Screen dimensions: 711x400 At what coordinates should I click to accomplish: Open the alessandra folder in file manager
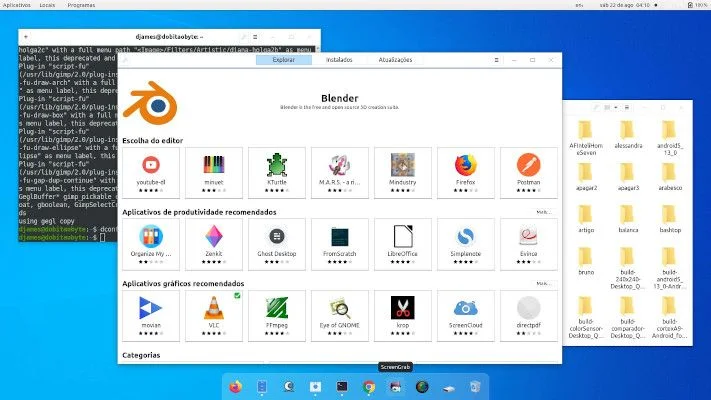point(628,134)
